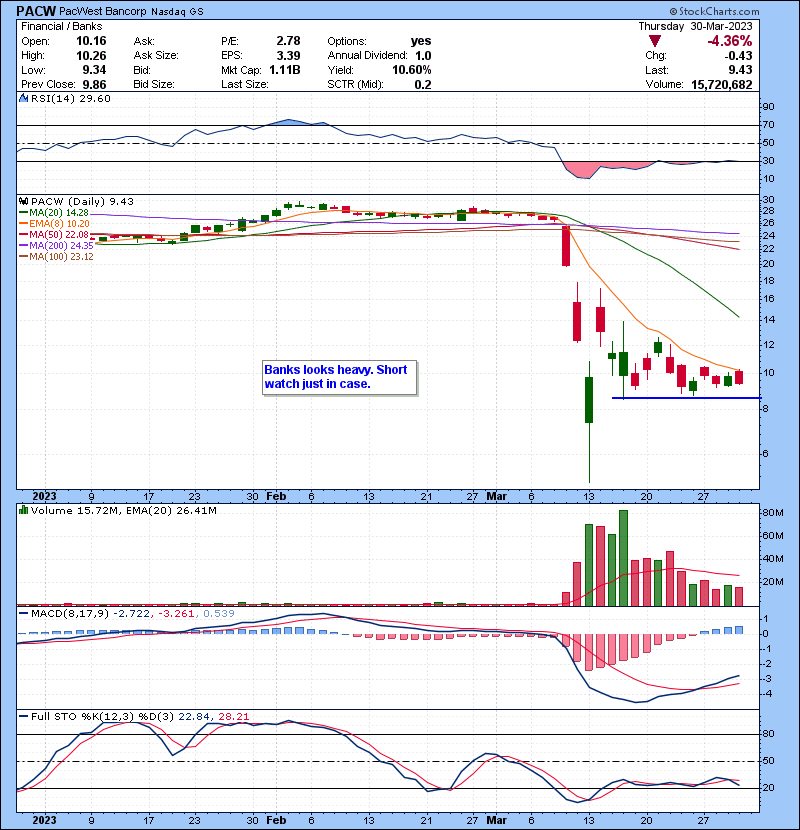Click the MACD(8,17,9) indicator label
The width and height of the screenshot is (800, 830).
(70, 614)
